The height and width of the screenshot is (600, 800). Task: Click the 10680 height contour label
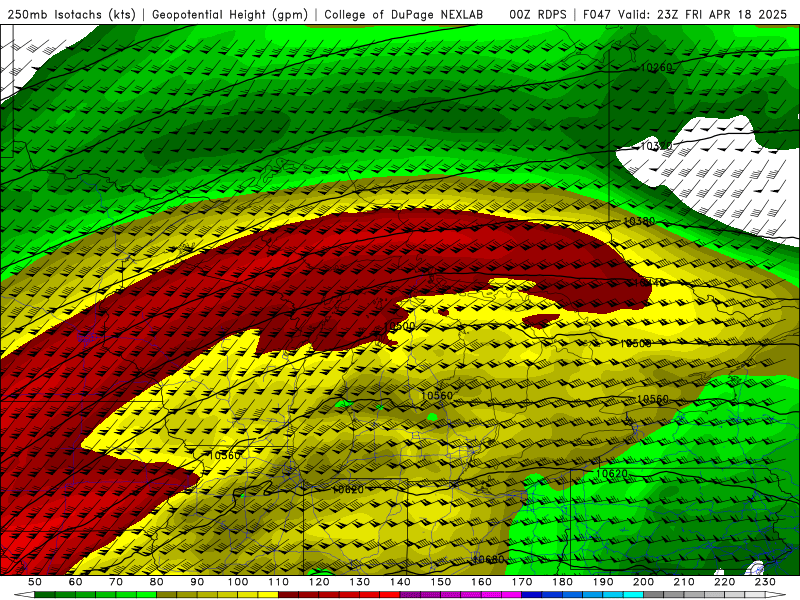click(488, 559)
